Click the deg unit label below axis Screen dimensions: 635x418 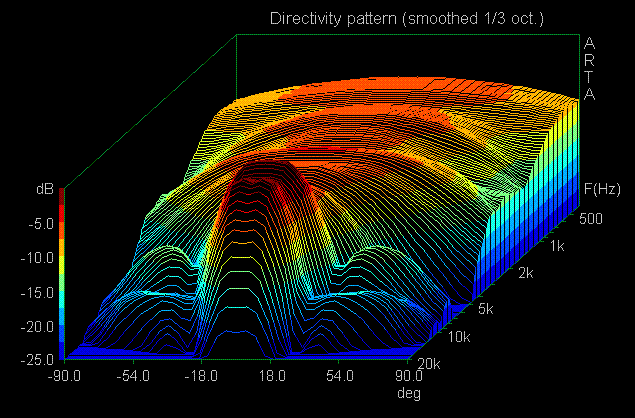[x=410, y=393]
